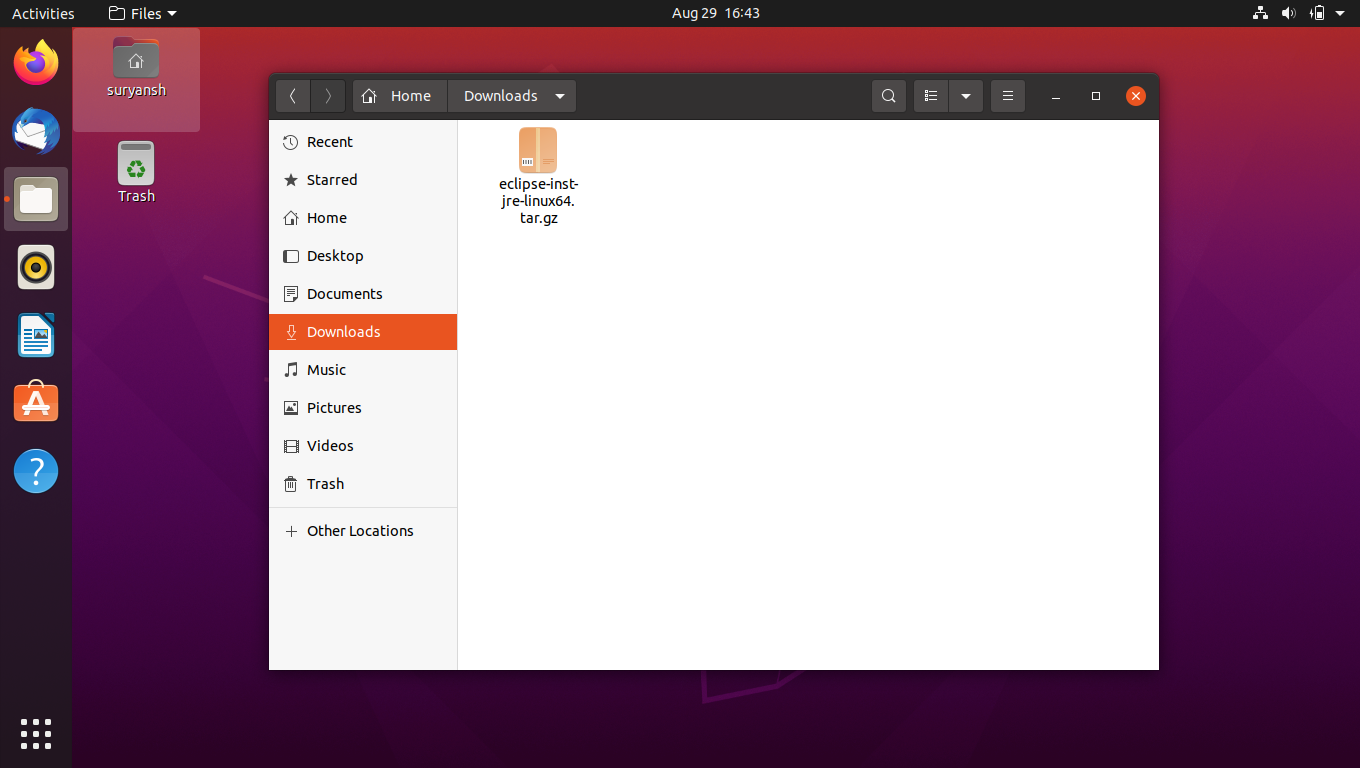The height and width of the screenshot is (768, 1360).
Task: Open the search in the file browser
Action: coord(888,95)
